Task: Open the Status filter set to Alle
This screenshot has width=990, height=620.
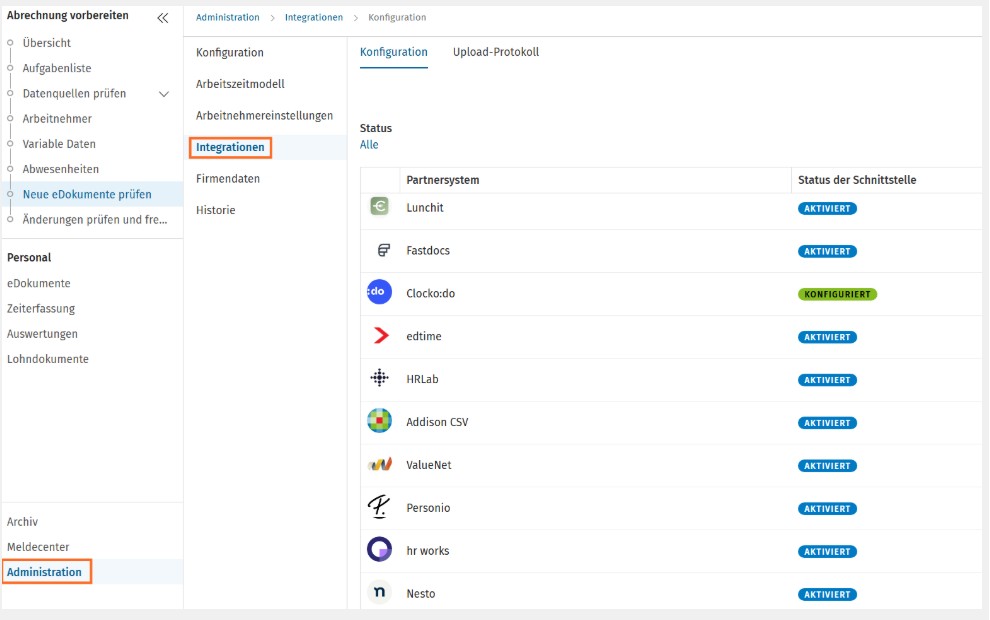Action: [369, 145]
